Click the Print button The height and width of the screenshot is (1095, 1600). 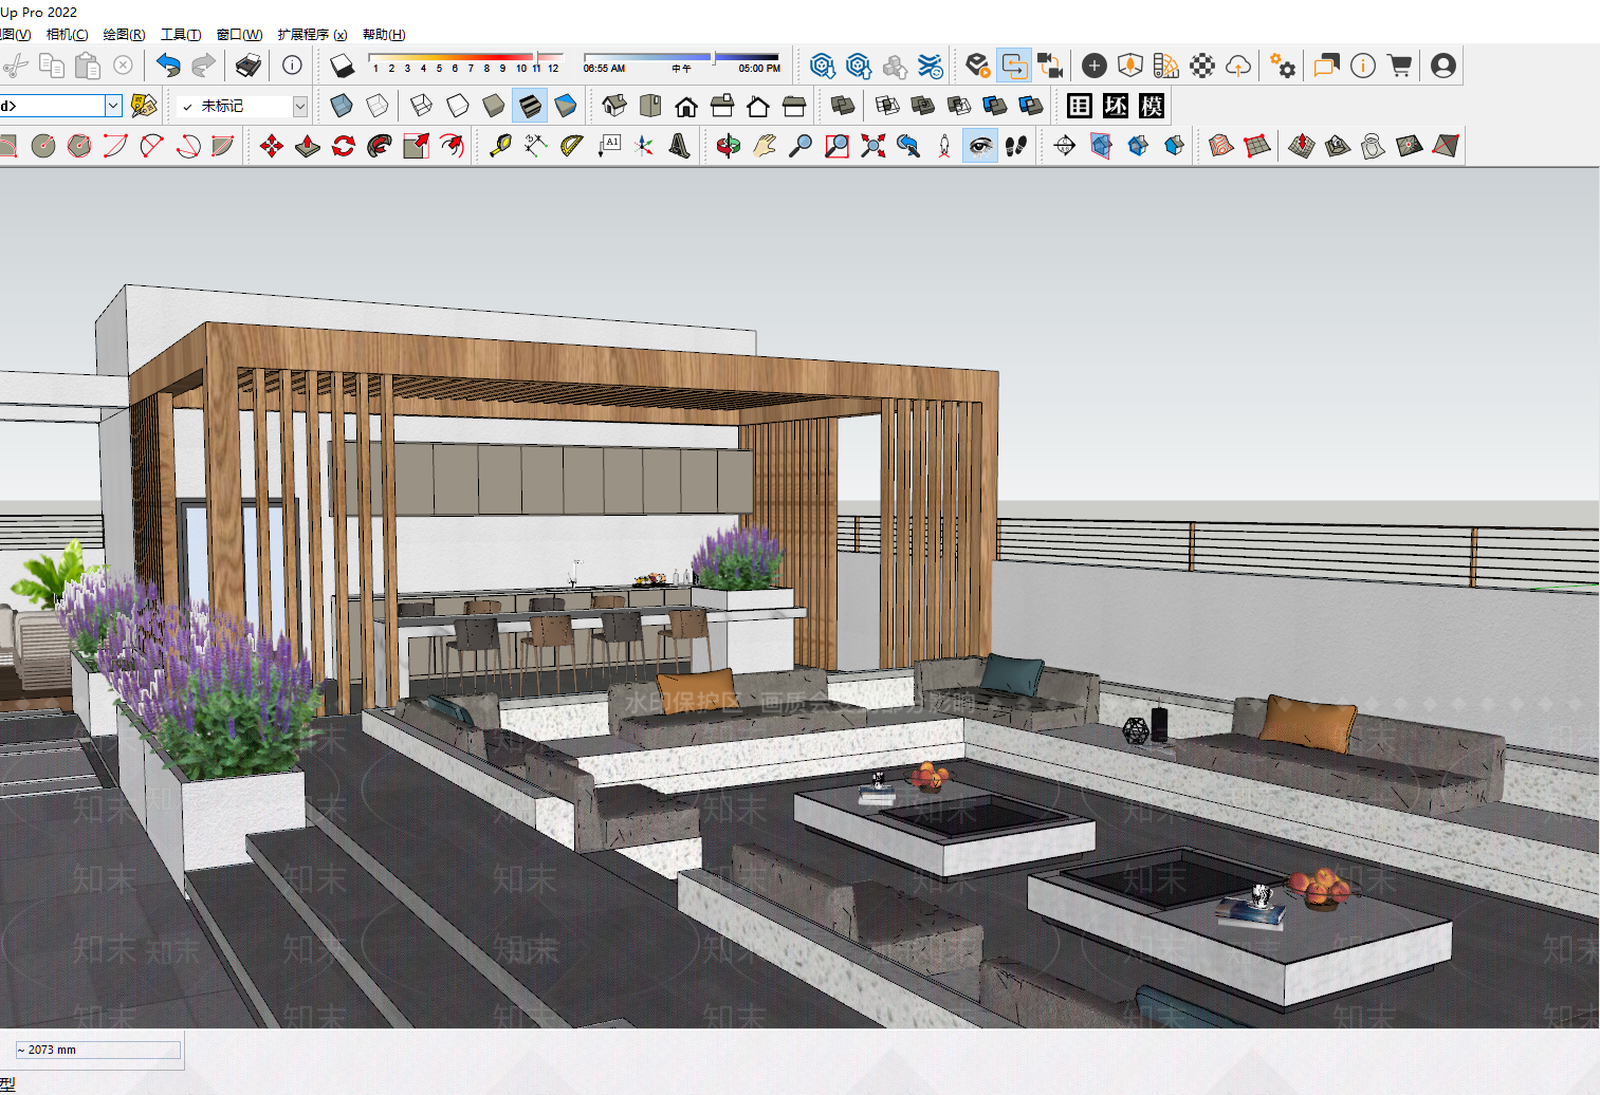click(248, 66)
